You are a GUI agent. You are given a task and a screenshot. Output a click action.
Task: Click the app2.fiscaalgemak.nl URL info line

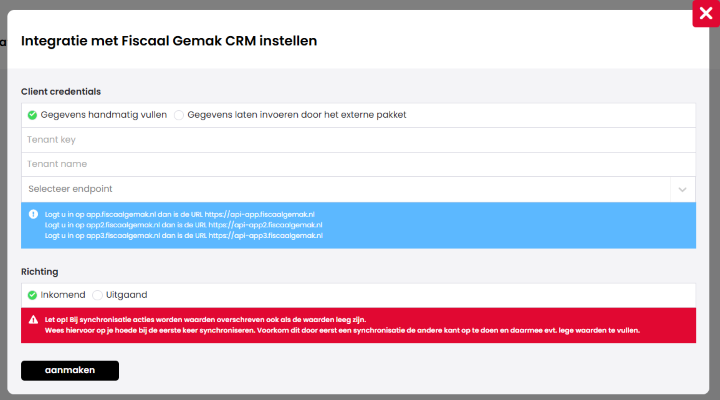click(183, 225)
